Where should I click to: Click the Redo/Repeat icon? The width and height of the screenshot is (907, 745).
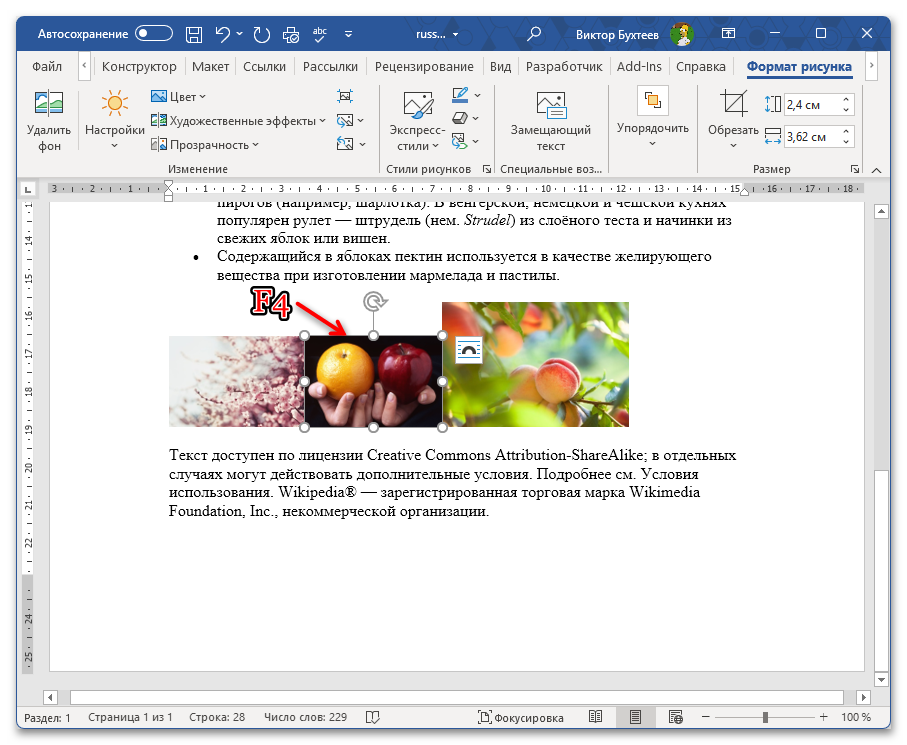(261, 34)
